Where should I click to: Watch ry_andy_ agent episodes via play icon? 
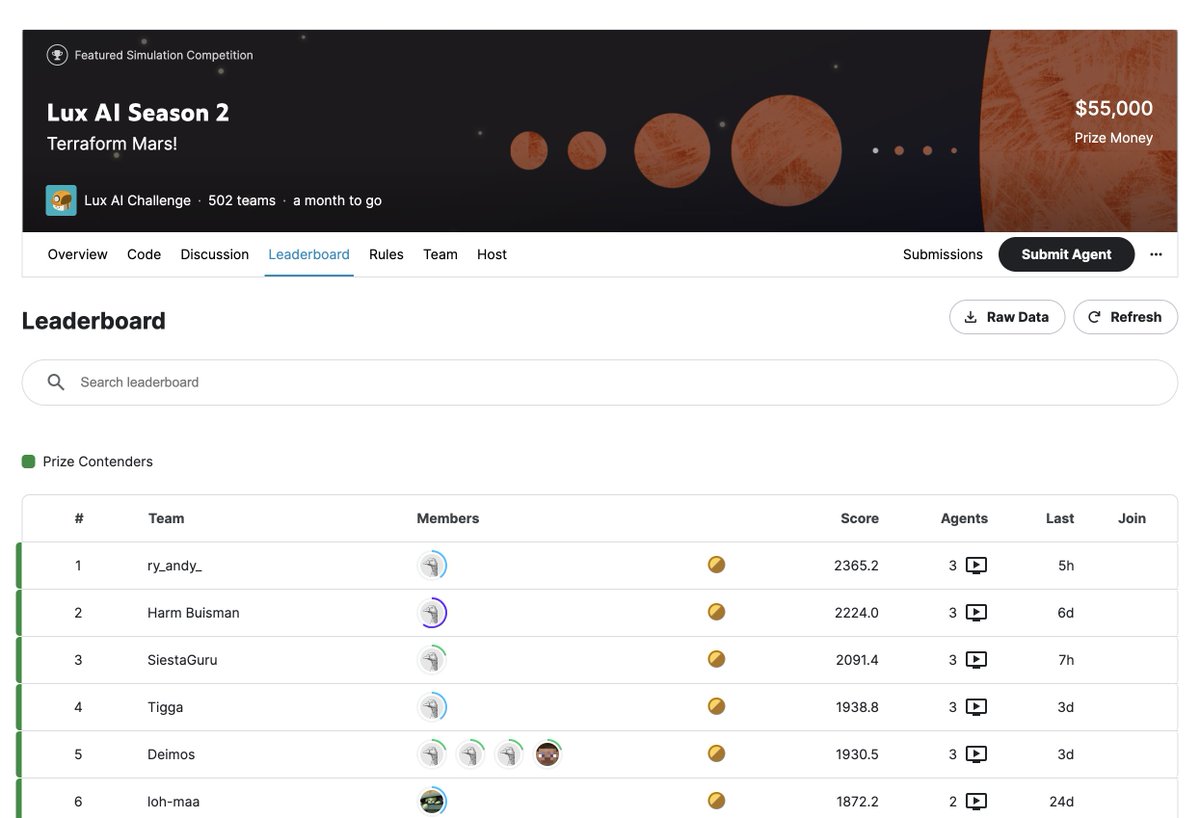tap(976, 566)
